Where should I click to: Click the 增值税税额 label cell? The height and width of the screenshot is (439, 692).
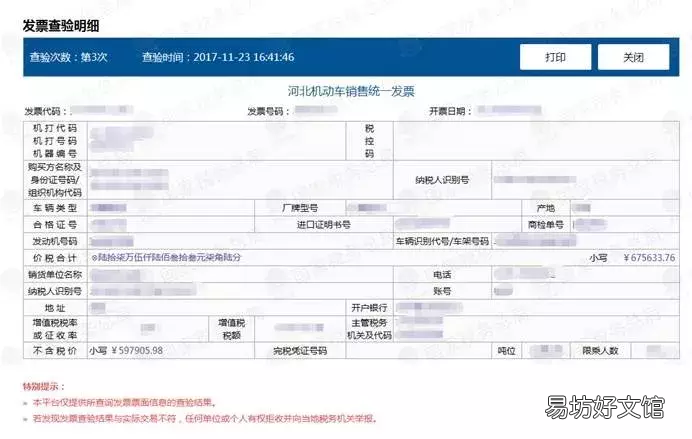click(231, 329)
